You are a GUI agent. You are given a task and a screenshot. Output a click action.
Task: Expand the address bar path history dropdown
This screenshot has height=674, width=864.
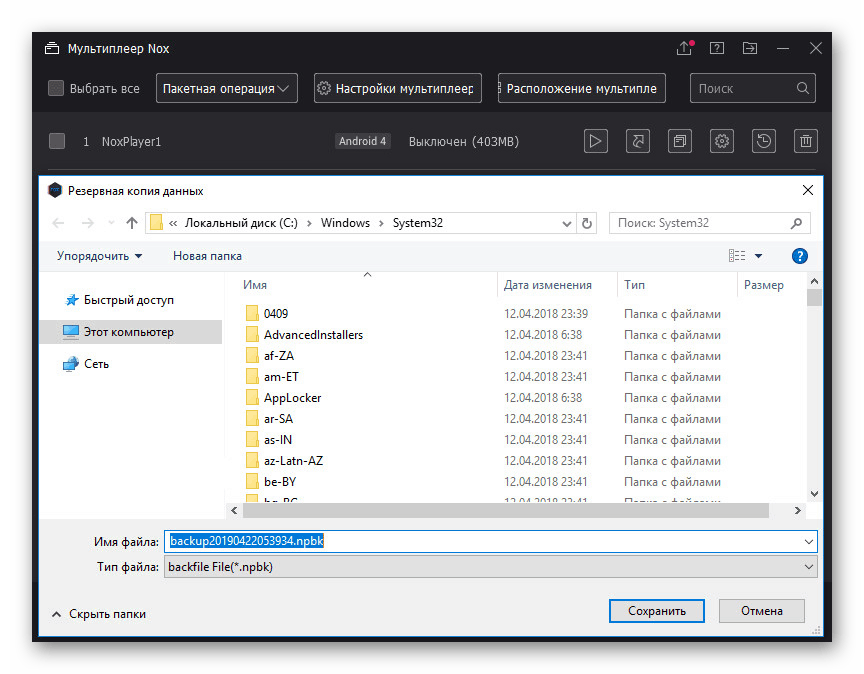[566, 223]
